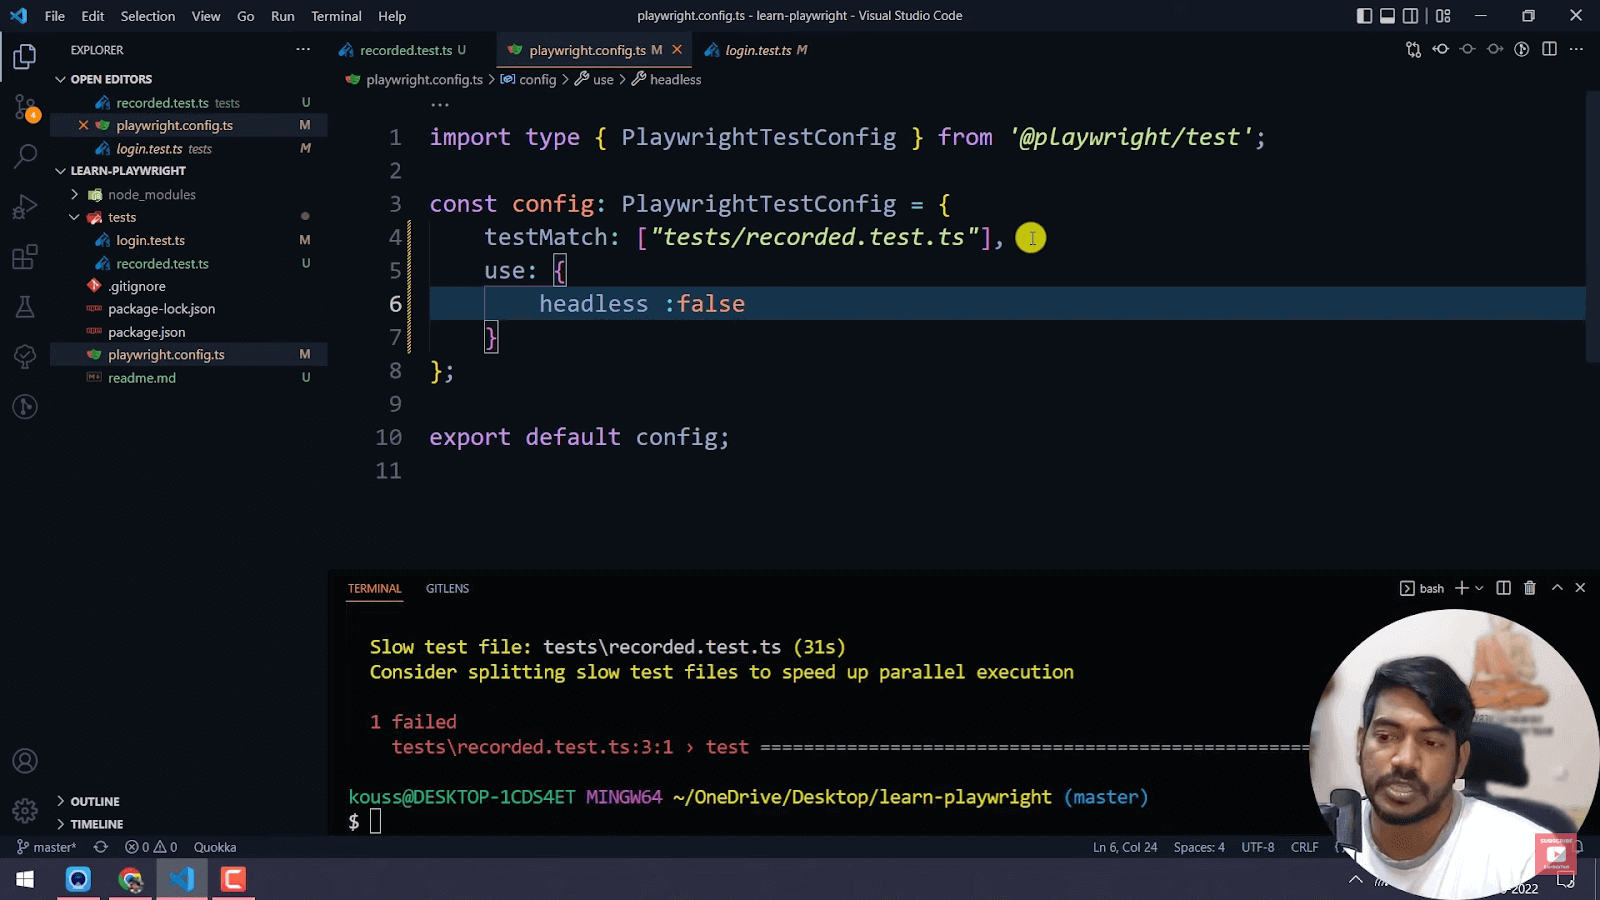Viewport: 1600px width, 900px height.
Task: Open the Source Control view
Action: (x=25, y=107)
